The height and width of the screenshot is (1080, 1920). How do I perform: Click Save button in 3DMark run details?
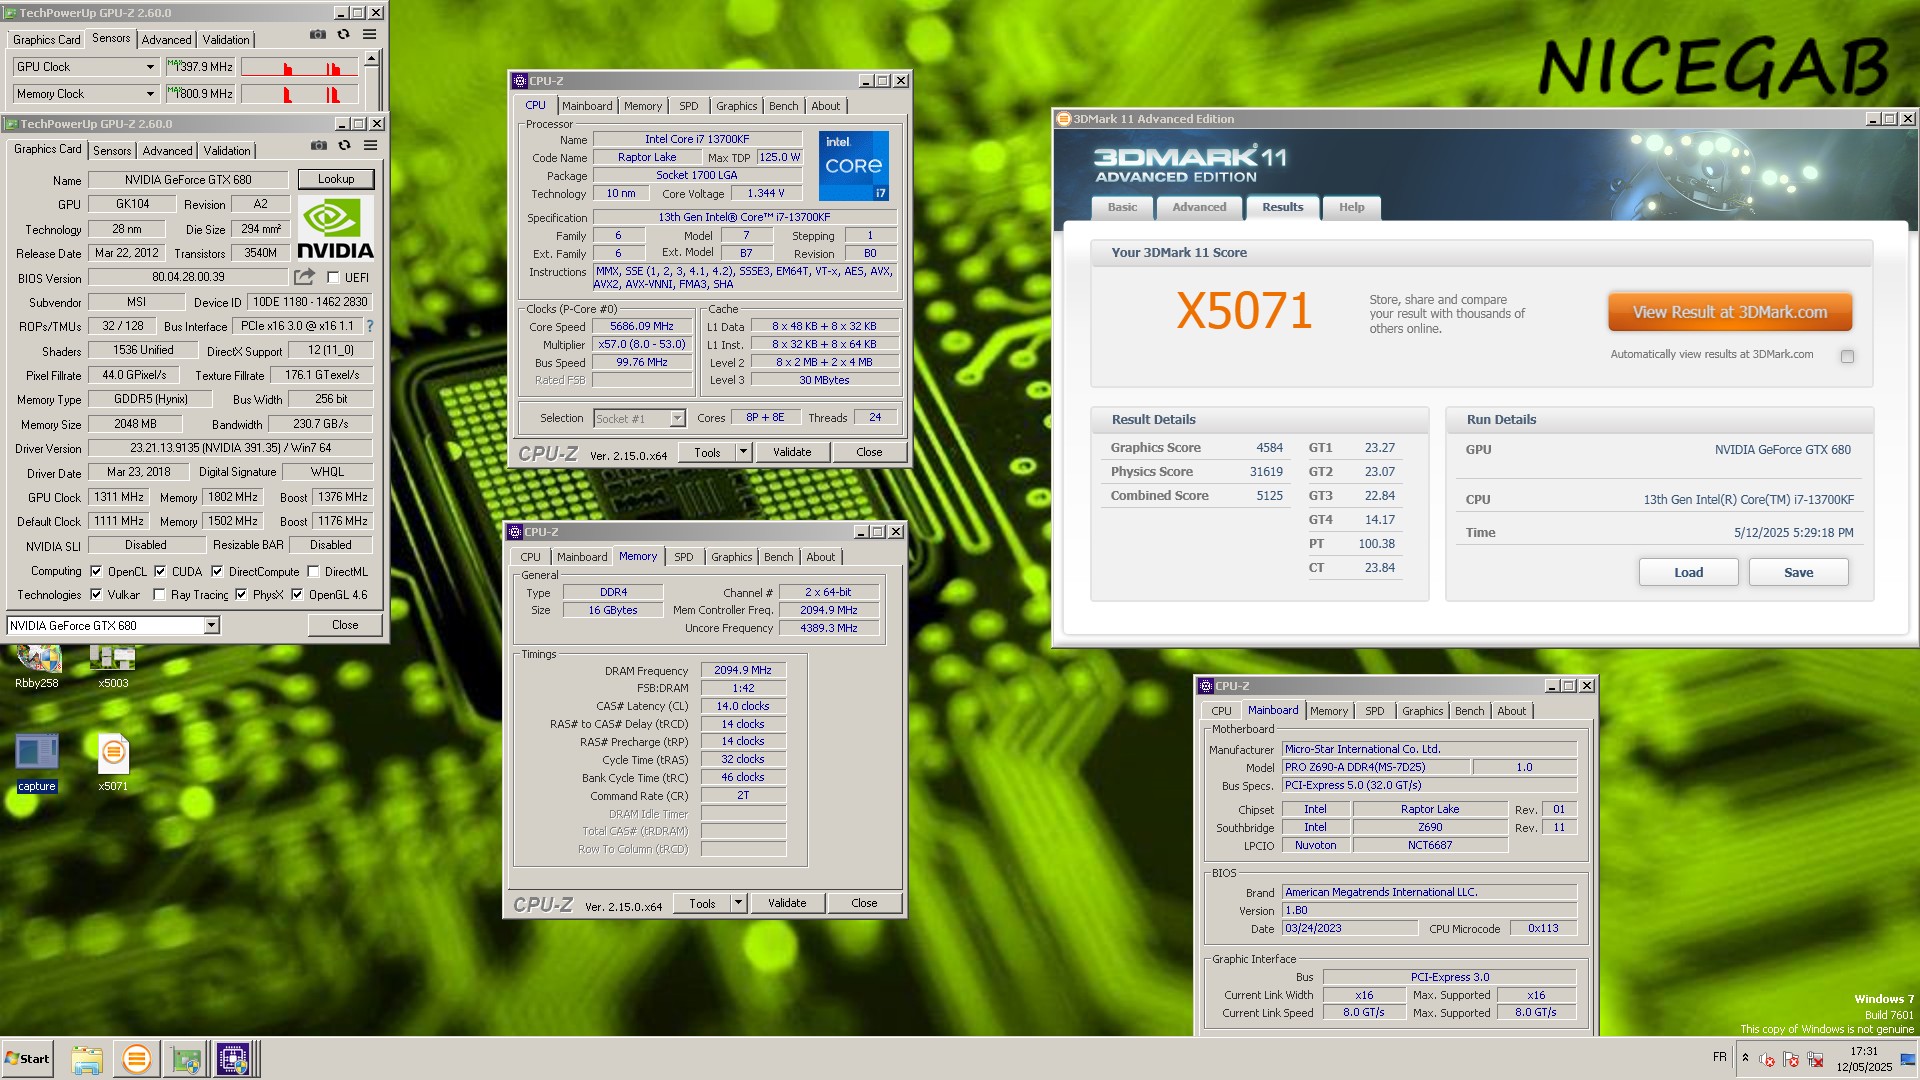tap(1798, 573)
